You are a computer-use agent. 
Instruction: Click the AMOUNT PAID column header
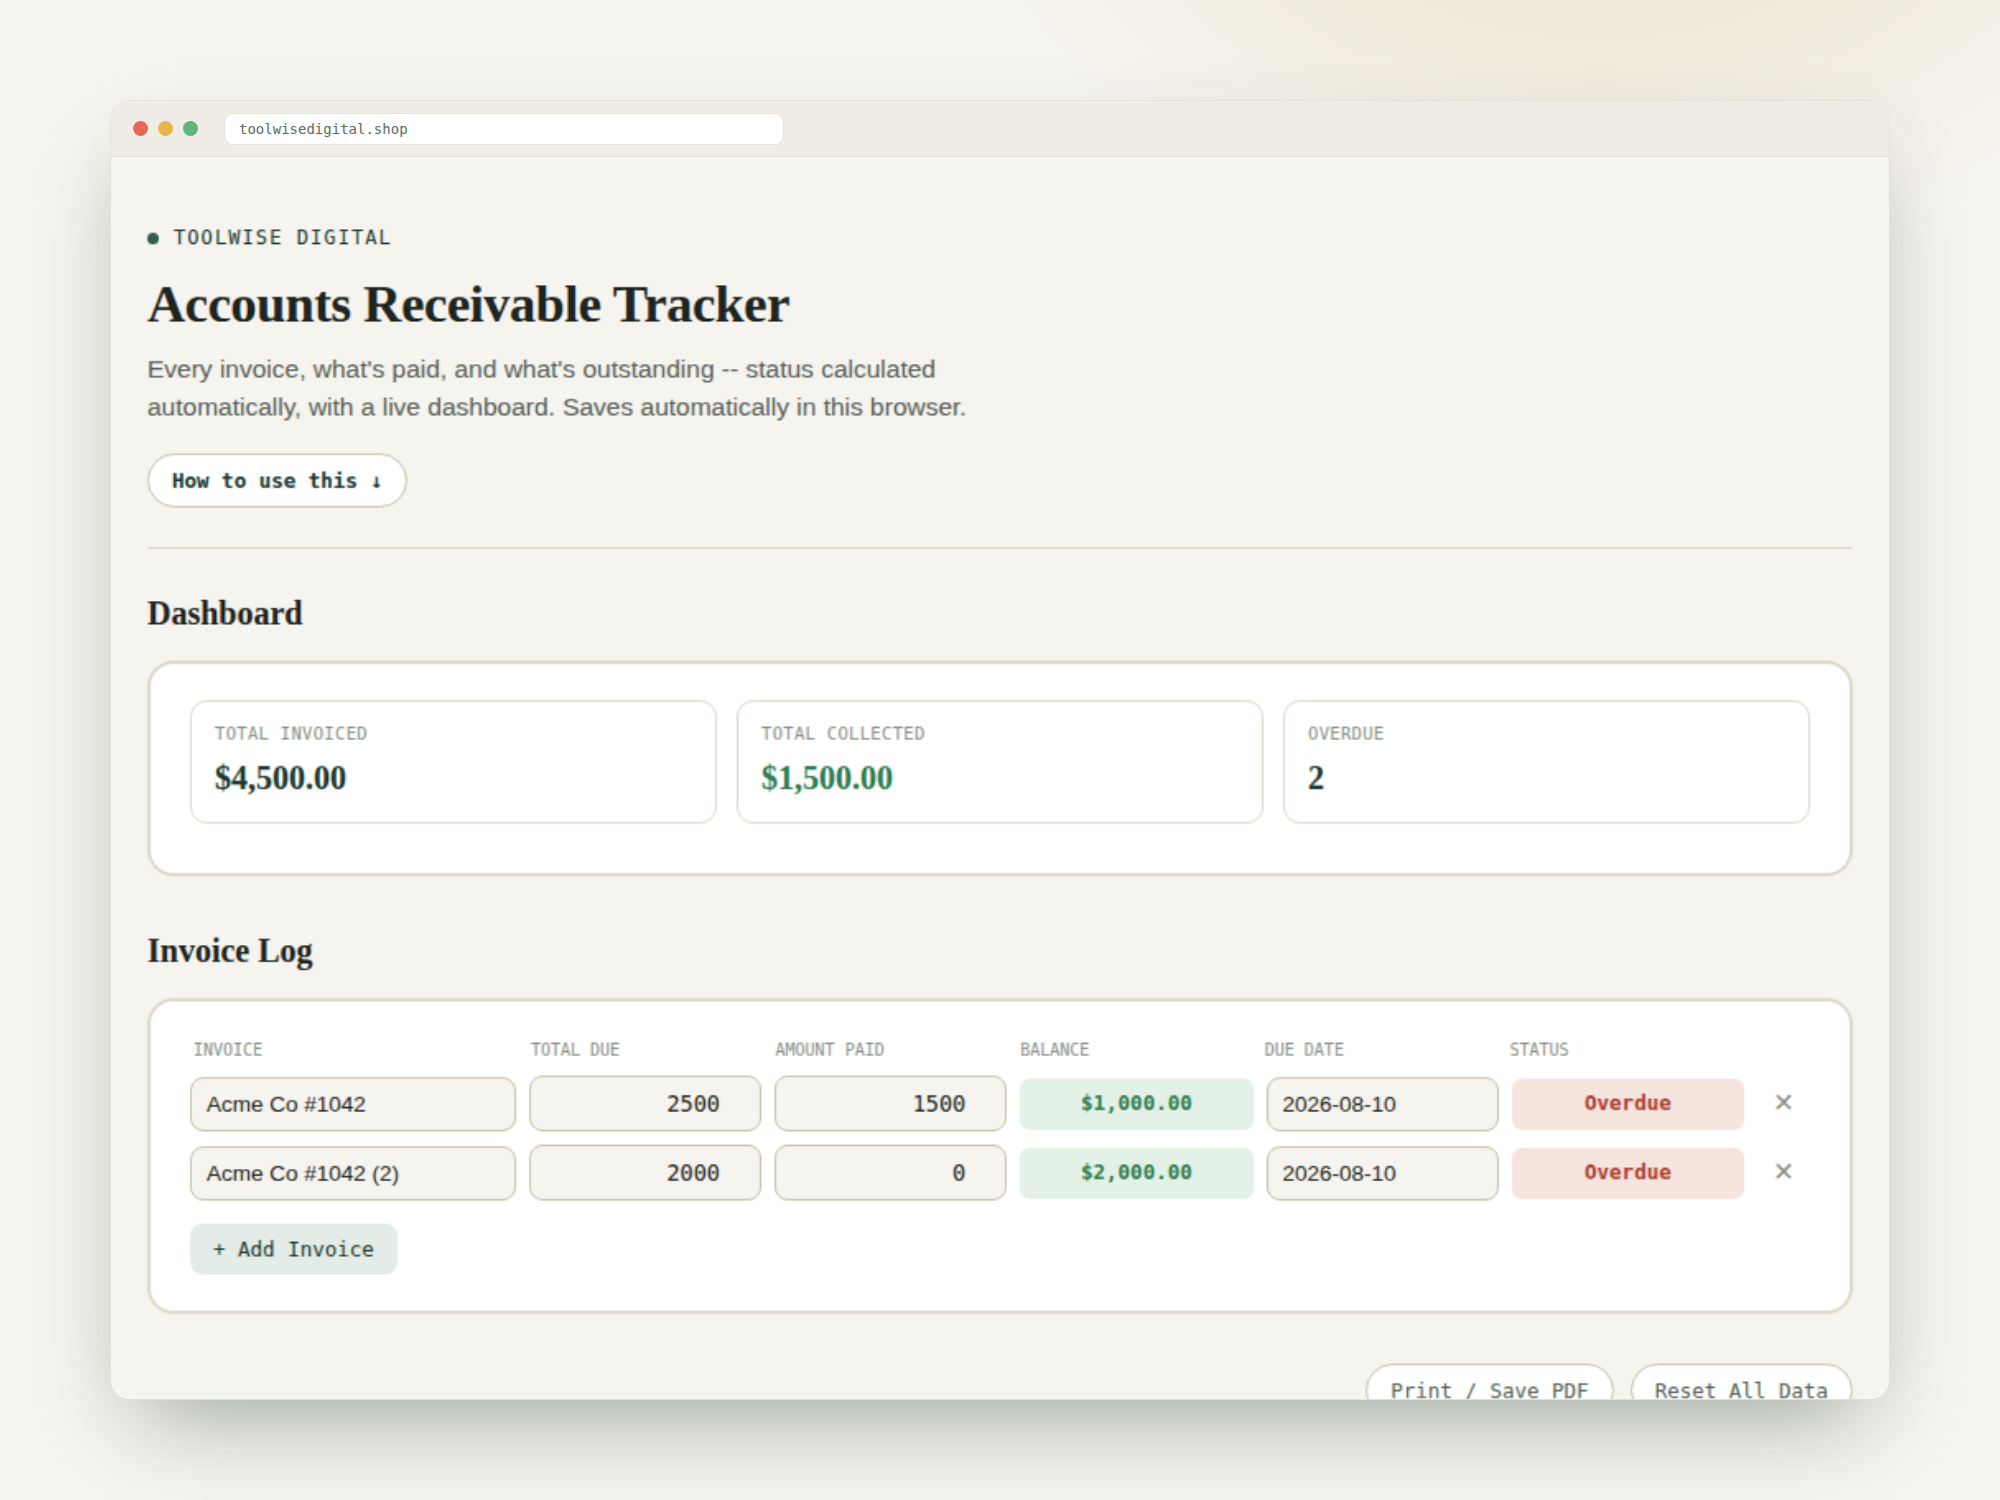pos(830,1049)
